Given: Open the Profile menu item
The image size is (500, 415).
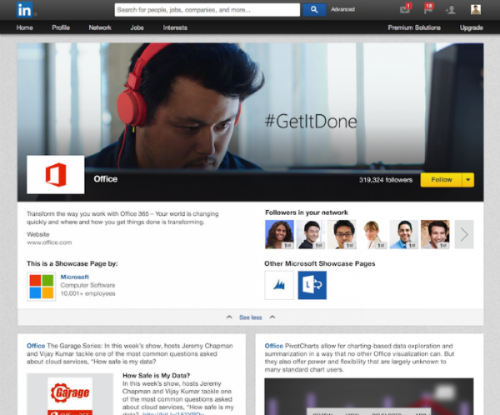Looking at the screenshot, I should pyautogui.click(x=61, y=28).
